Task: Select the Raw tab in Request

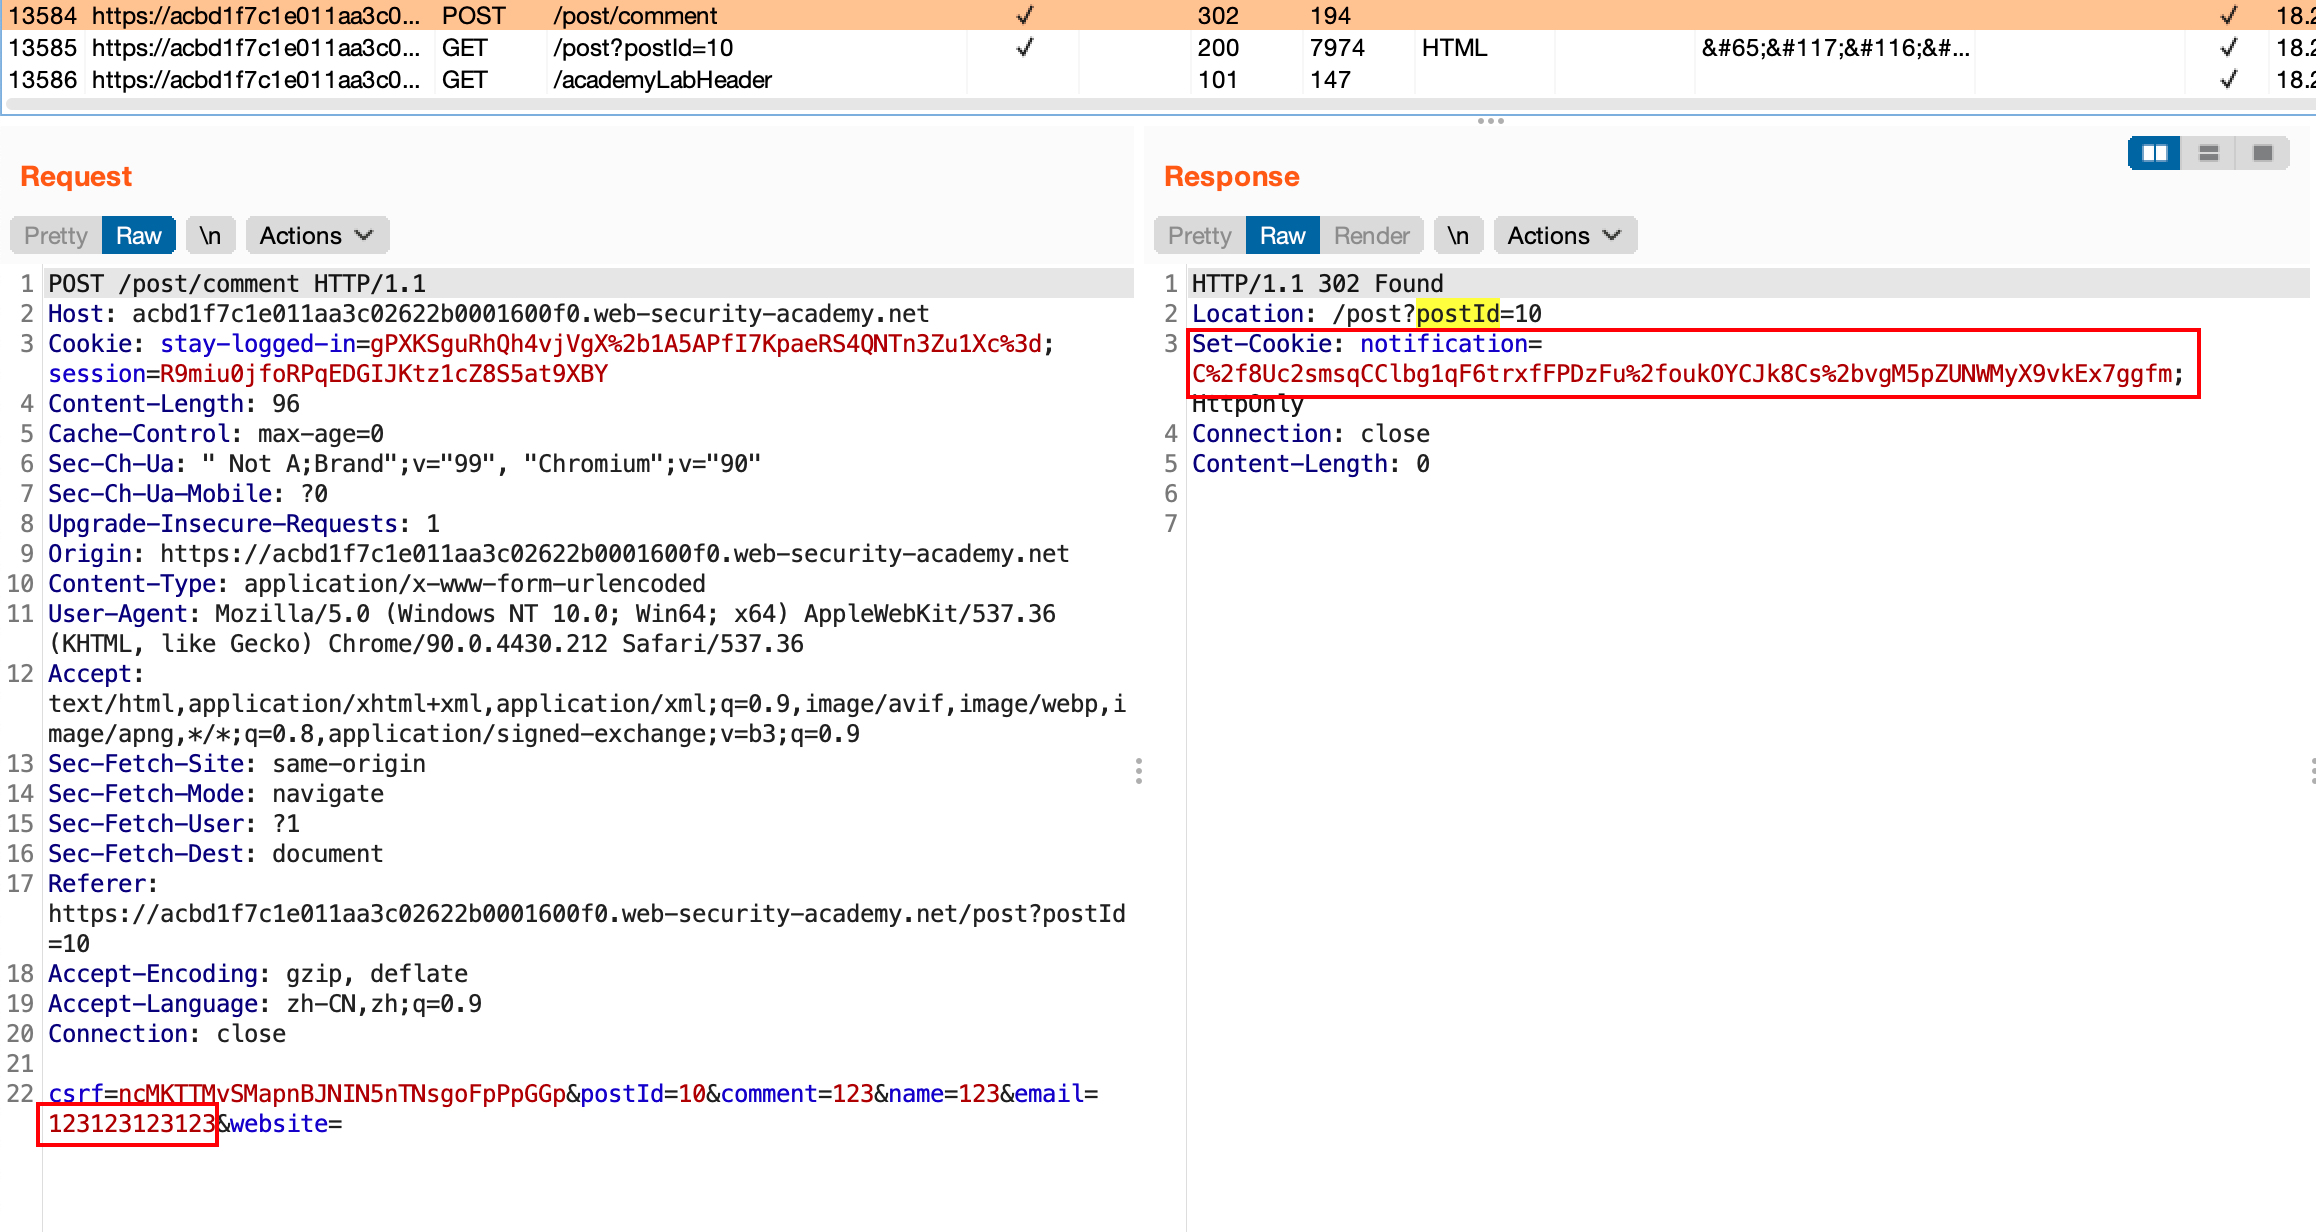Action: tap(138, 236)
